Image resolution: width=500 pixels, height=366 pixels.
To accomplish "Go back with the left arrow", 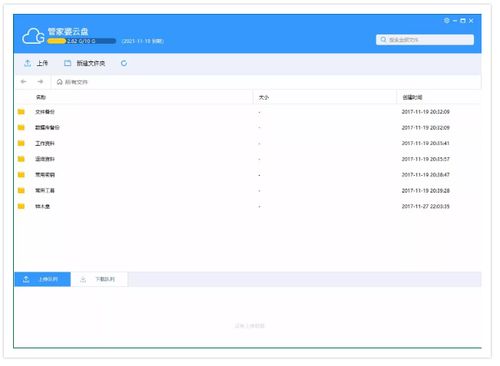I will (24, 82).
